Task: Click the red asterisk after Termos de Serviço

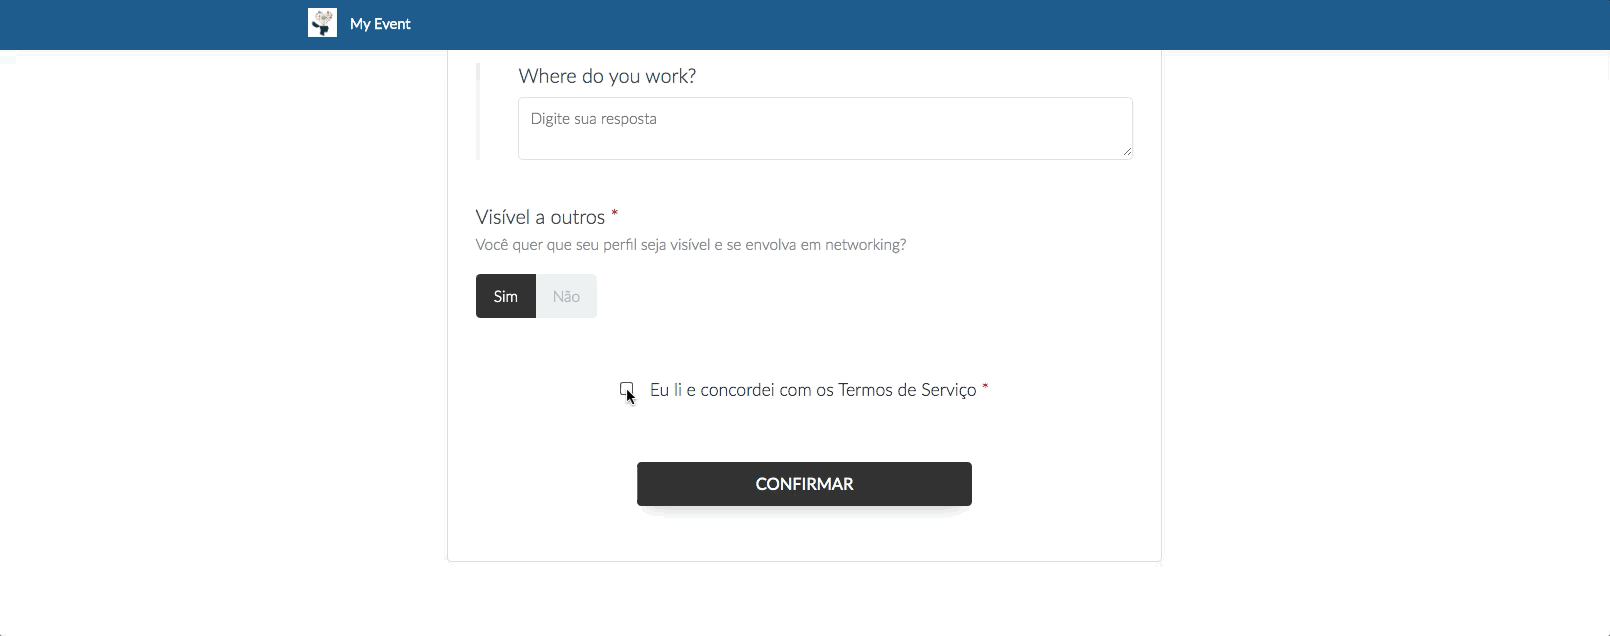Action: pos(985,387)
